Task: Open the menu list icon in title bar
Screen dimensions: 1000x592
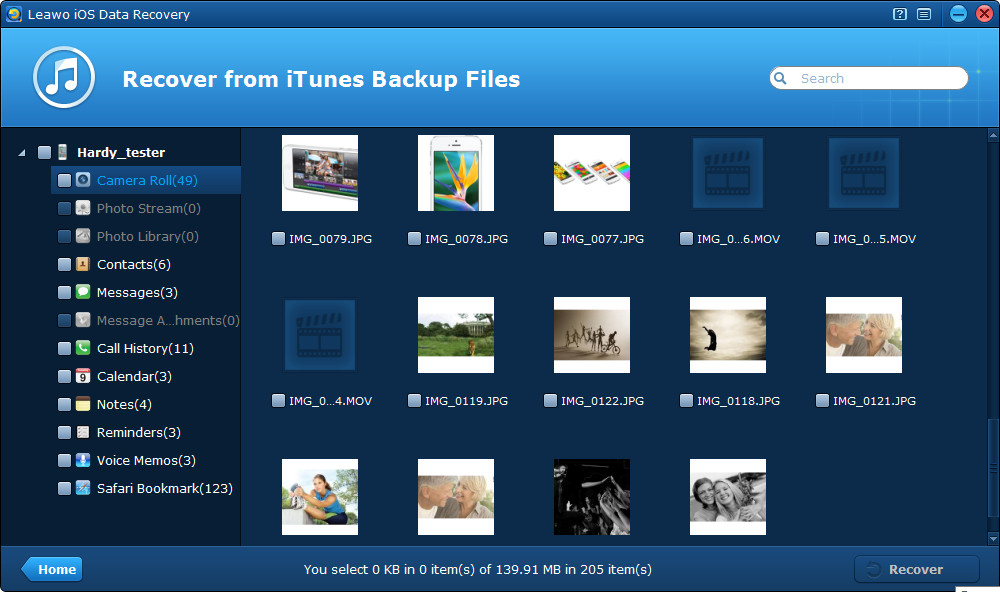Action: (x=924, y=14)
